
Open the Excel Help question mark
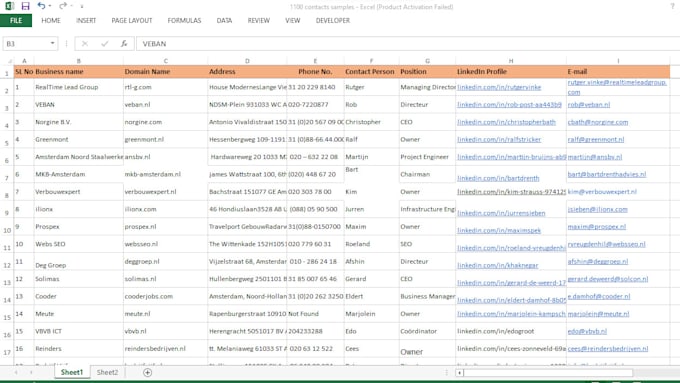[x=673, y=6]
